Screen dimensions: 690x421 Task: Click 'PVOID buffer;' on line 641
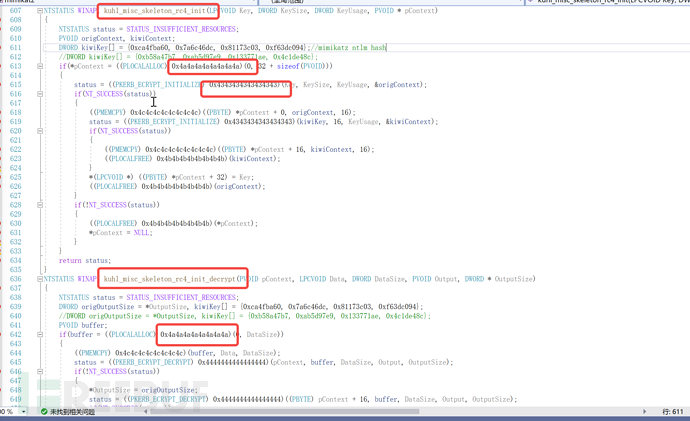coord(83,325)
